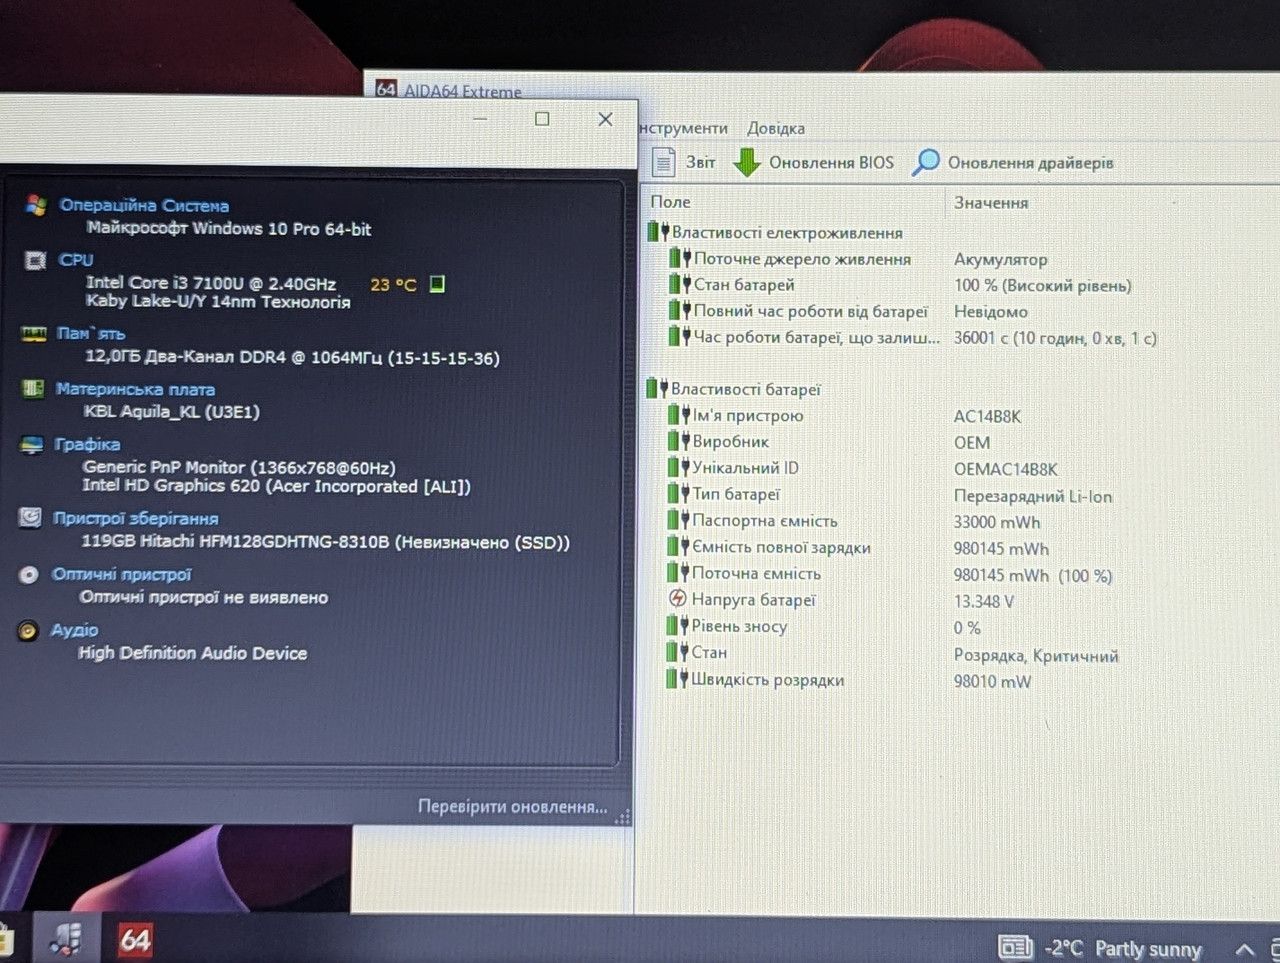Image resolution: width=1280 pixels, height=963 pixels.
Task: Open the Пристрої зберігання section
Action: (x=135, y=518)
